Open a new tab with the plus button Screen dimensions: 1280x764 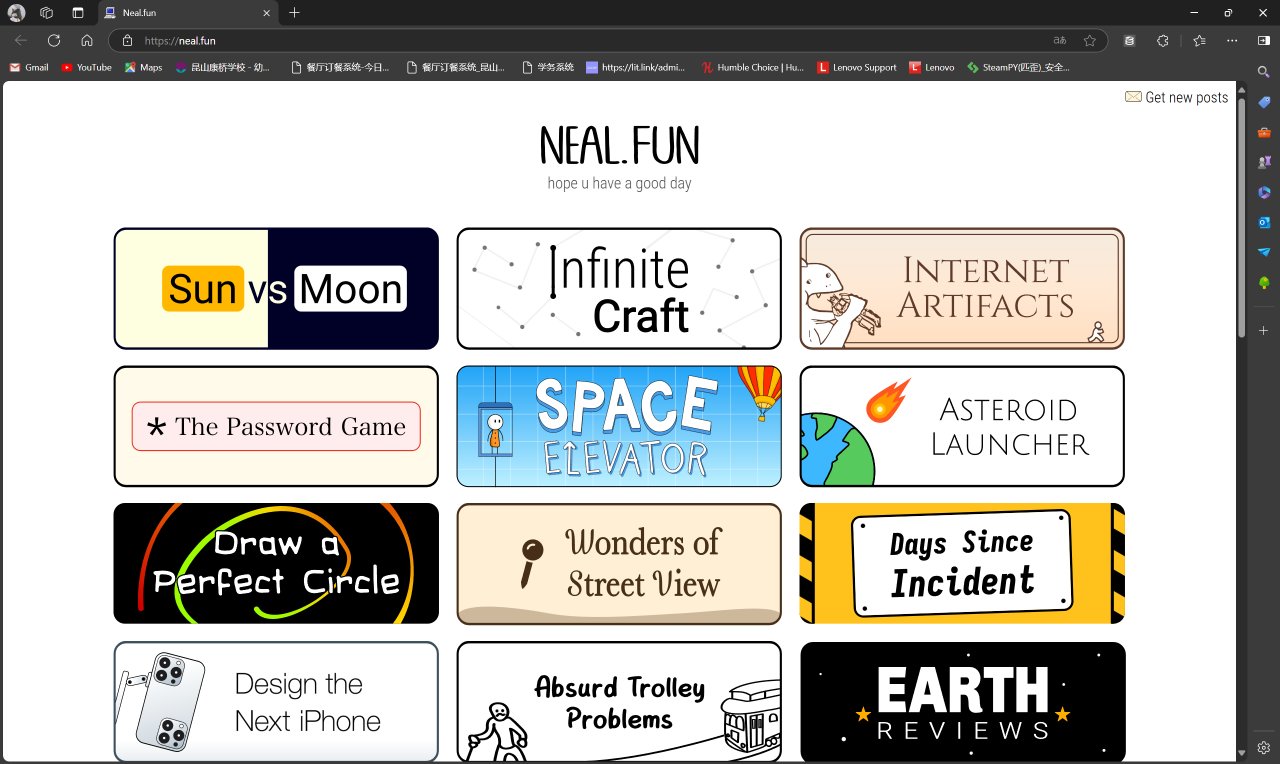tap(294, 13)
